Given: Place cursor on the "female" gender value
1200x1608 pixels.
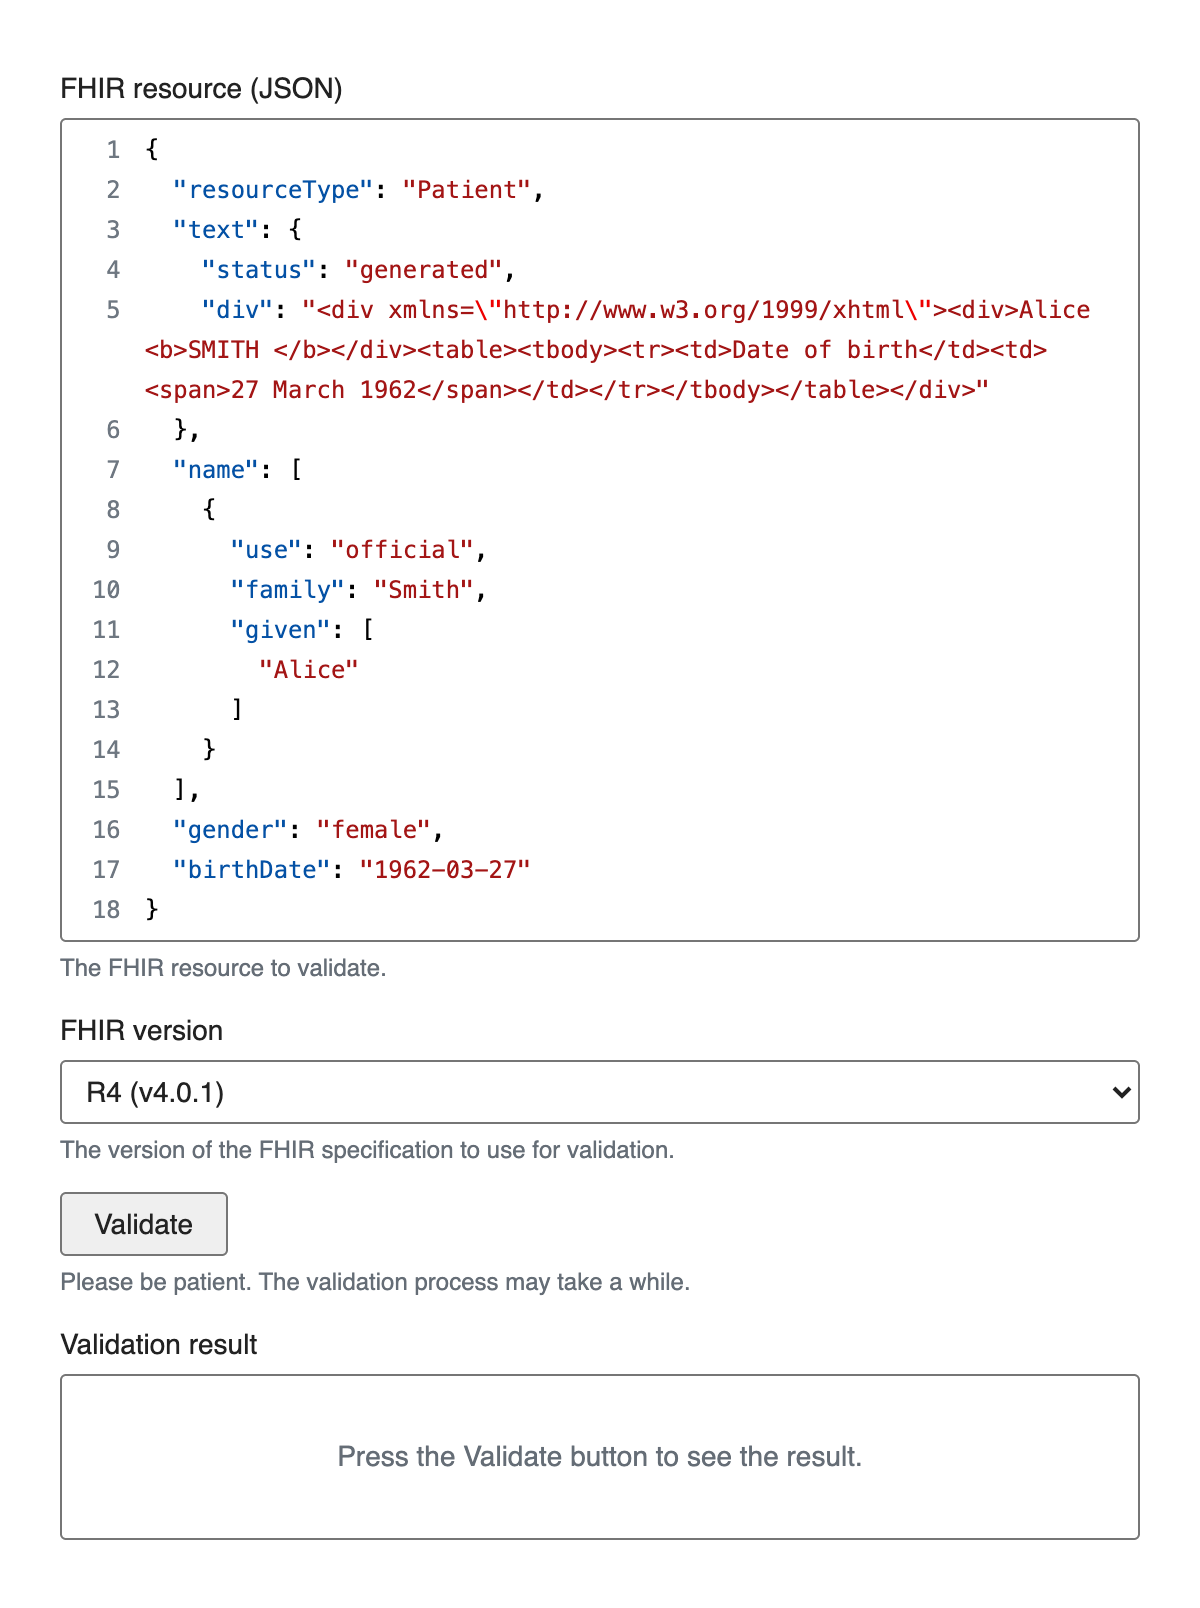Looking at the screenshot, I should tap(373, 830).
